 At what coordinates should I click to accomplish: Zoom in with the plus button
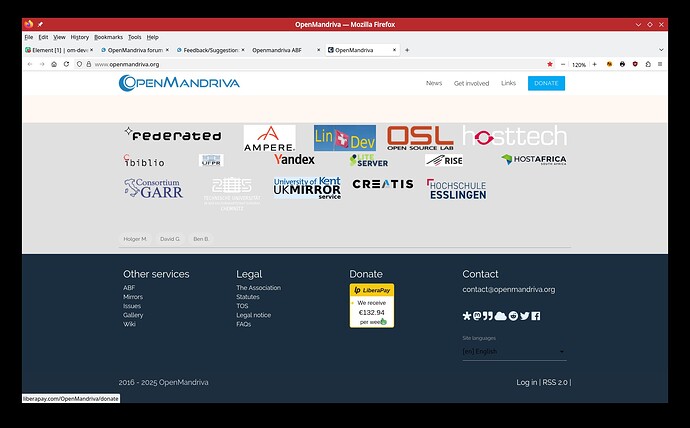point(595,64)
